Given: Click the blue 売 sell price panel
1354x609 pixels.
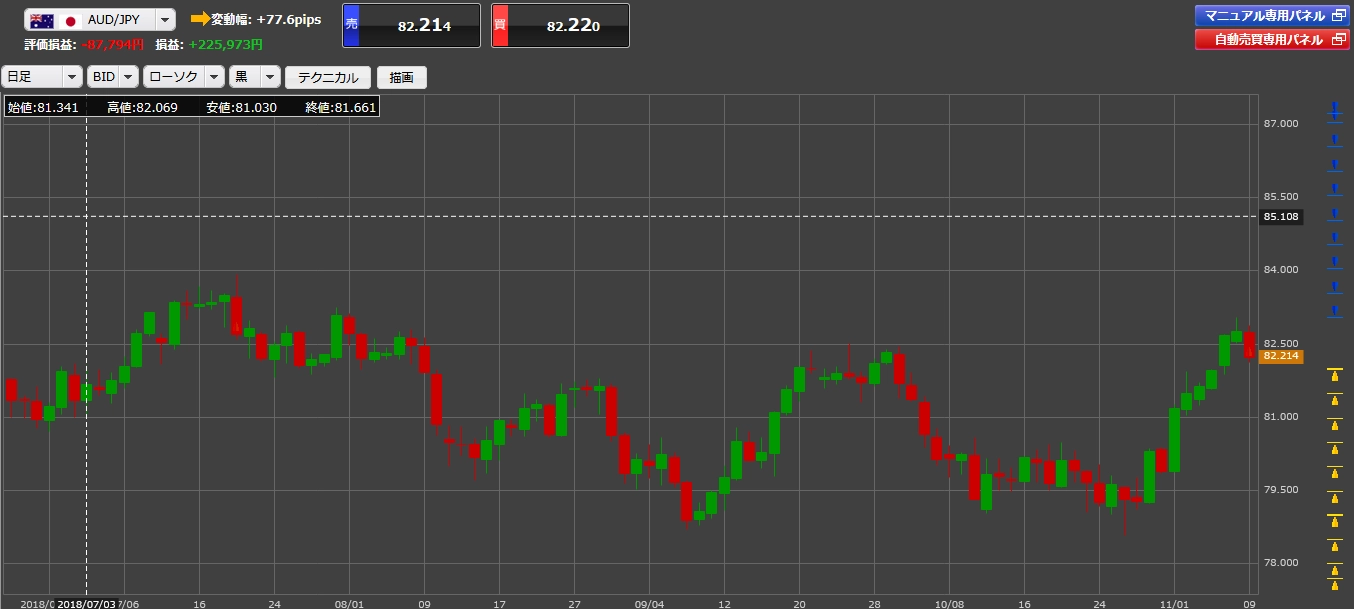Looking at the screenshot, I should tap(411, 26).
